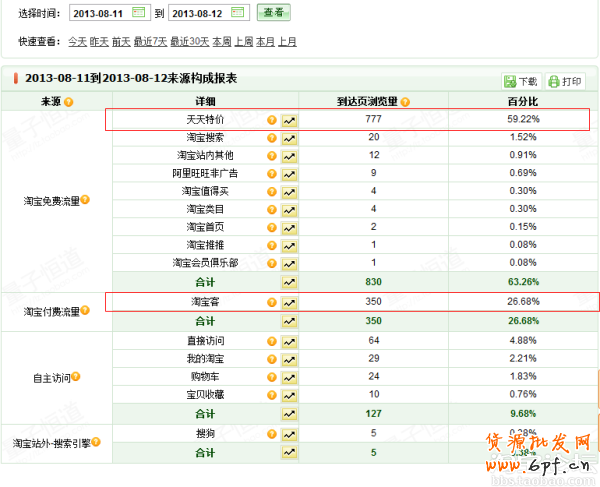This screenshot has height=487, width=600.
Task: View trend chart for 宝贝收藏
Action: 289,396
